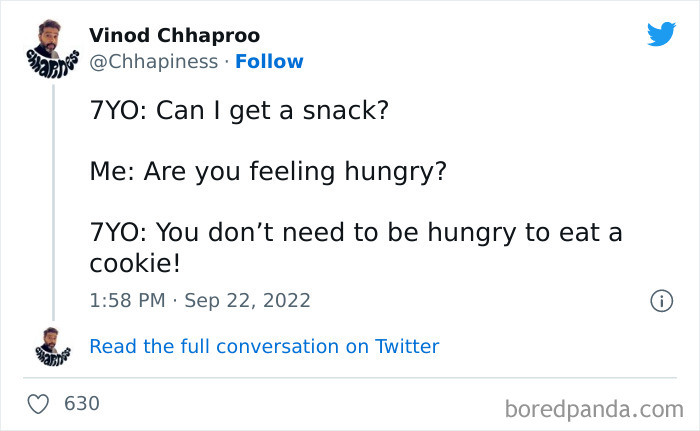700x431 pixels.
Task: Click the 630 likes count
Action: click(x=81, y=404)
